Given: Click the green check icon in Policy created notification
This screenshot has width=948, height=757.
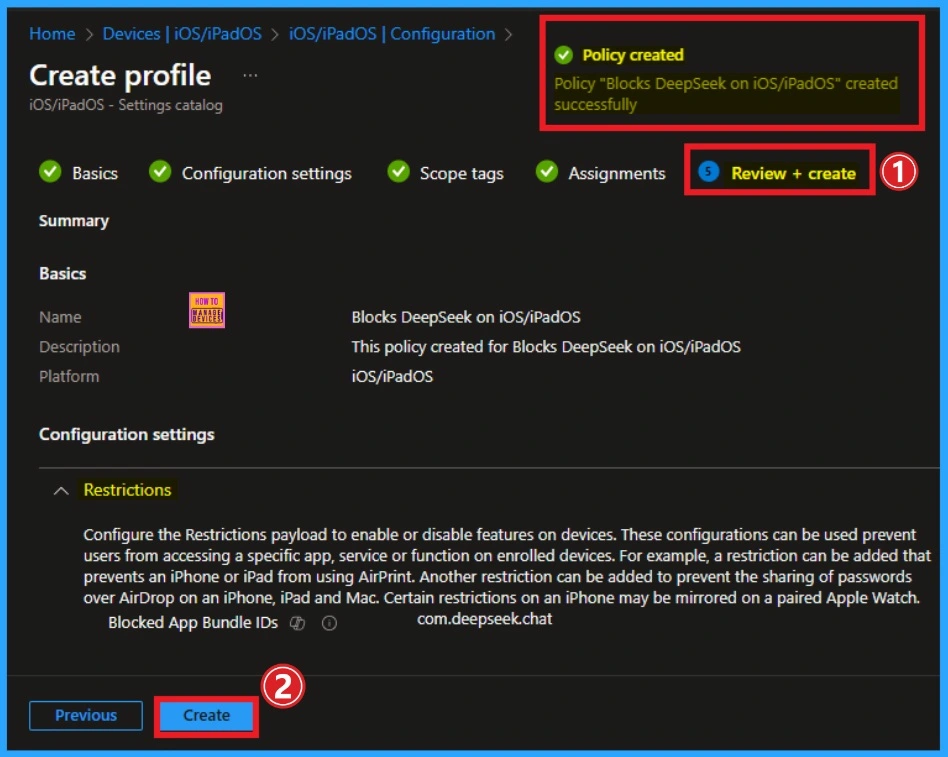Looking at the screenshot, I should [x=563, y=55].
